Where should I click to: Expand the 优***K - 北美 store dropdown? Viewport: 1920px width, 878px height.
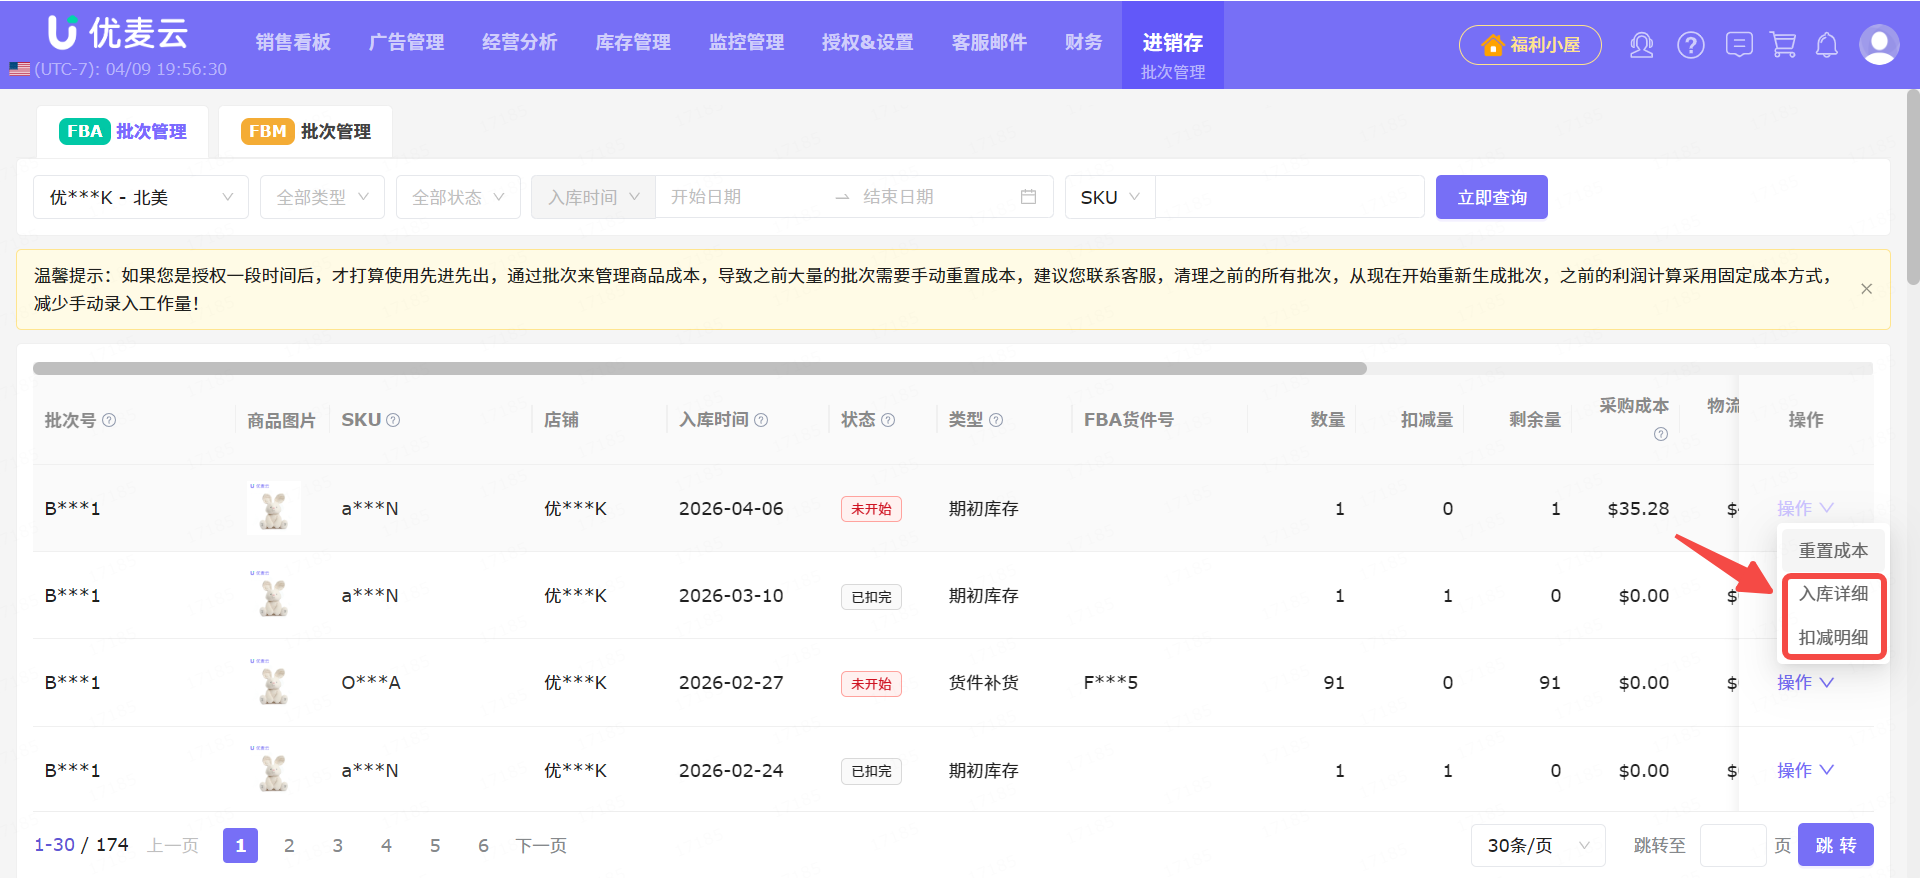pyautogui.click(x=141, y=197)
